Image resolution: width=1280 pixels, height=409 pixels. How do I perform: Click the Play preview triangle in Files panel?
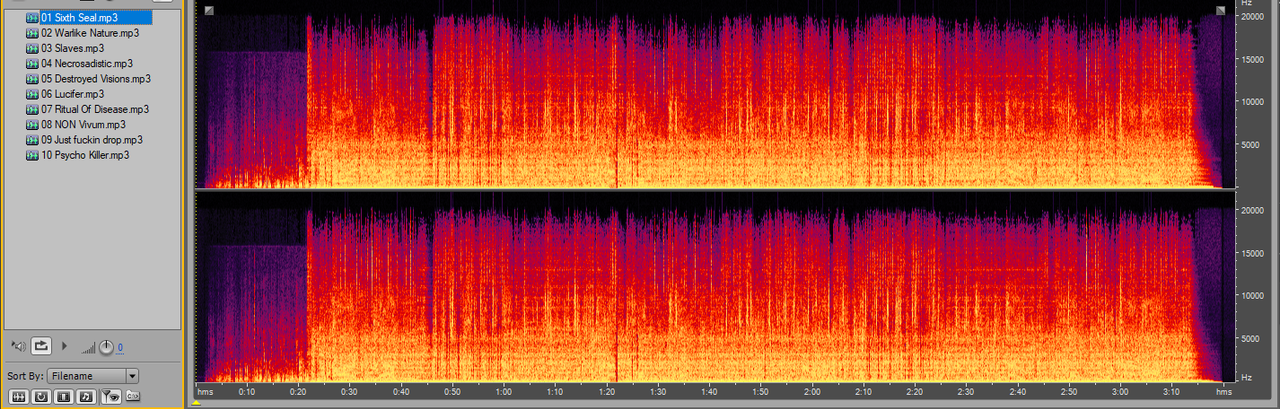64,346
